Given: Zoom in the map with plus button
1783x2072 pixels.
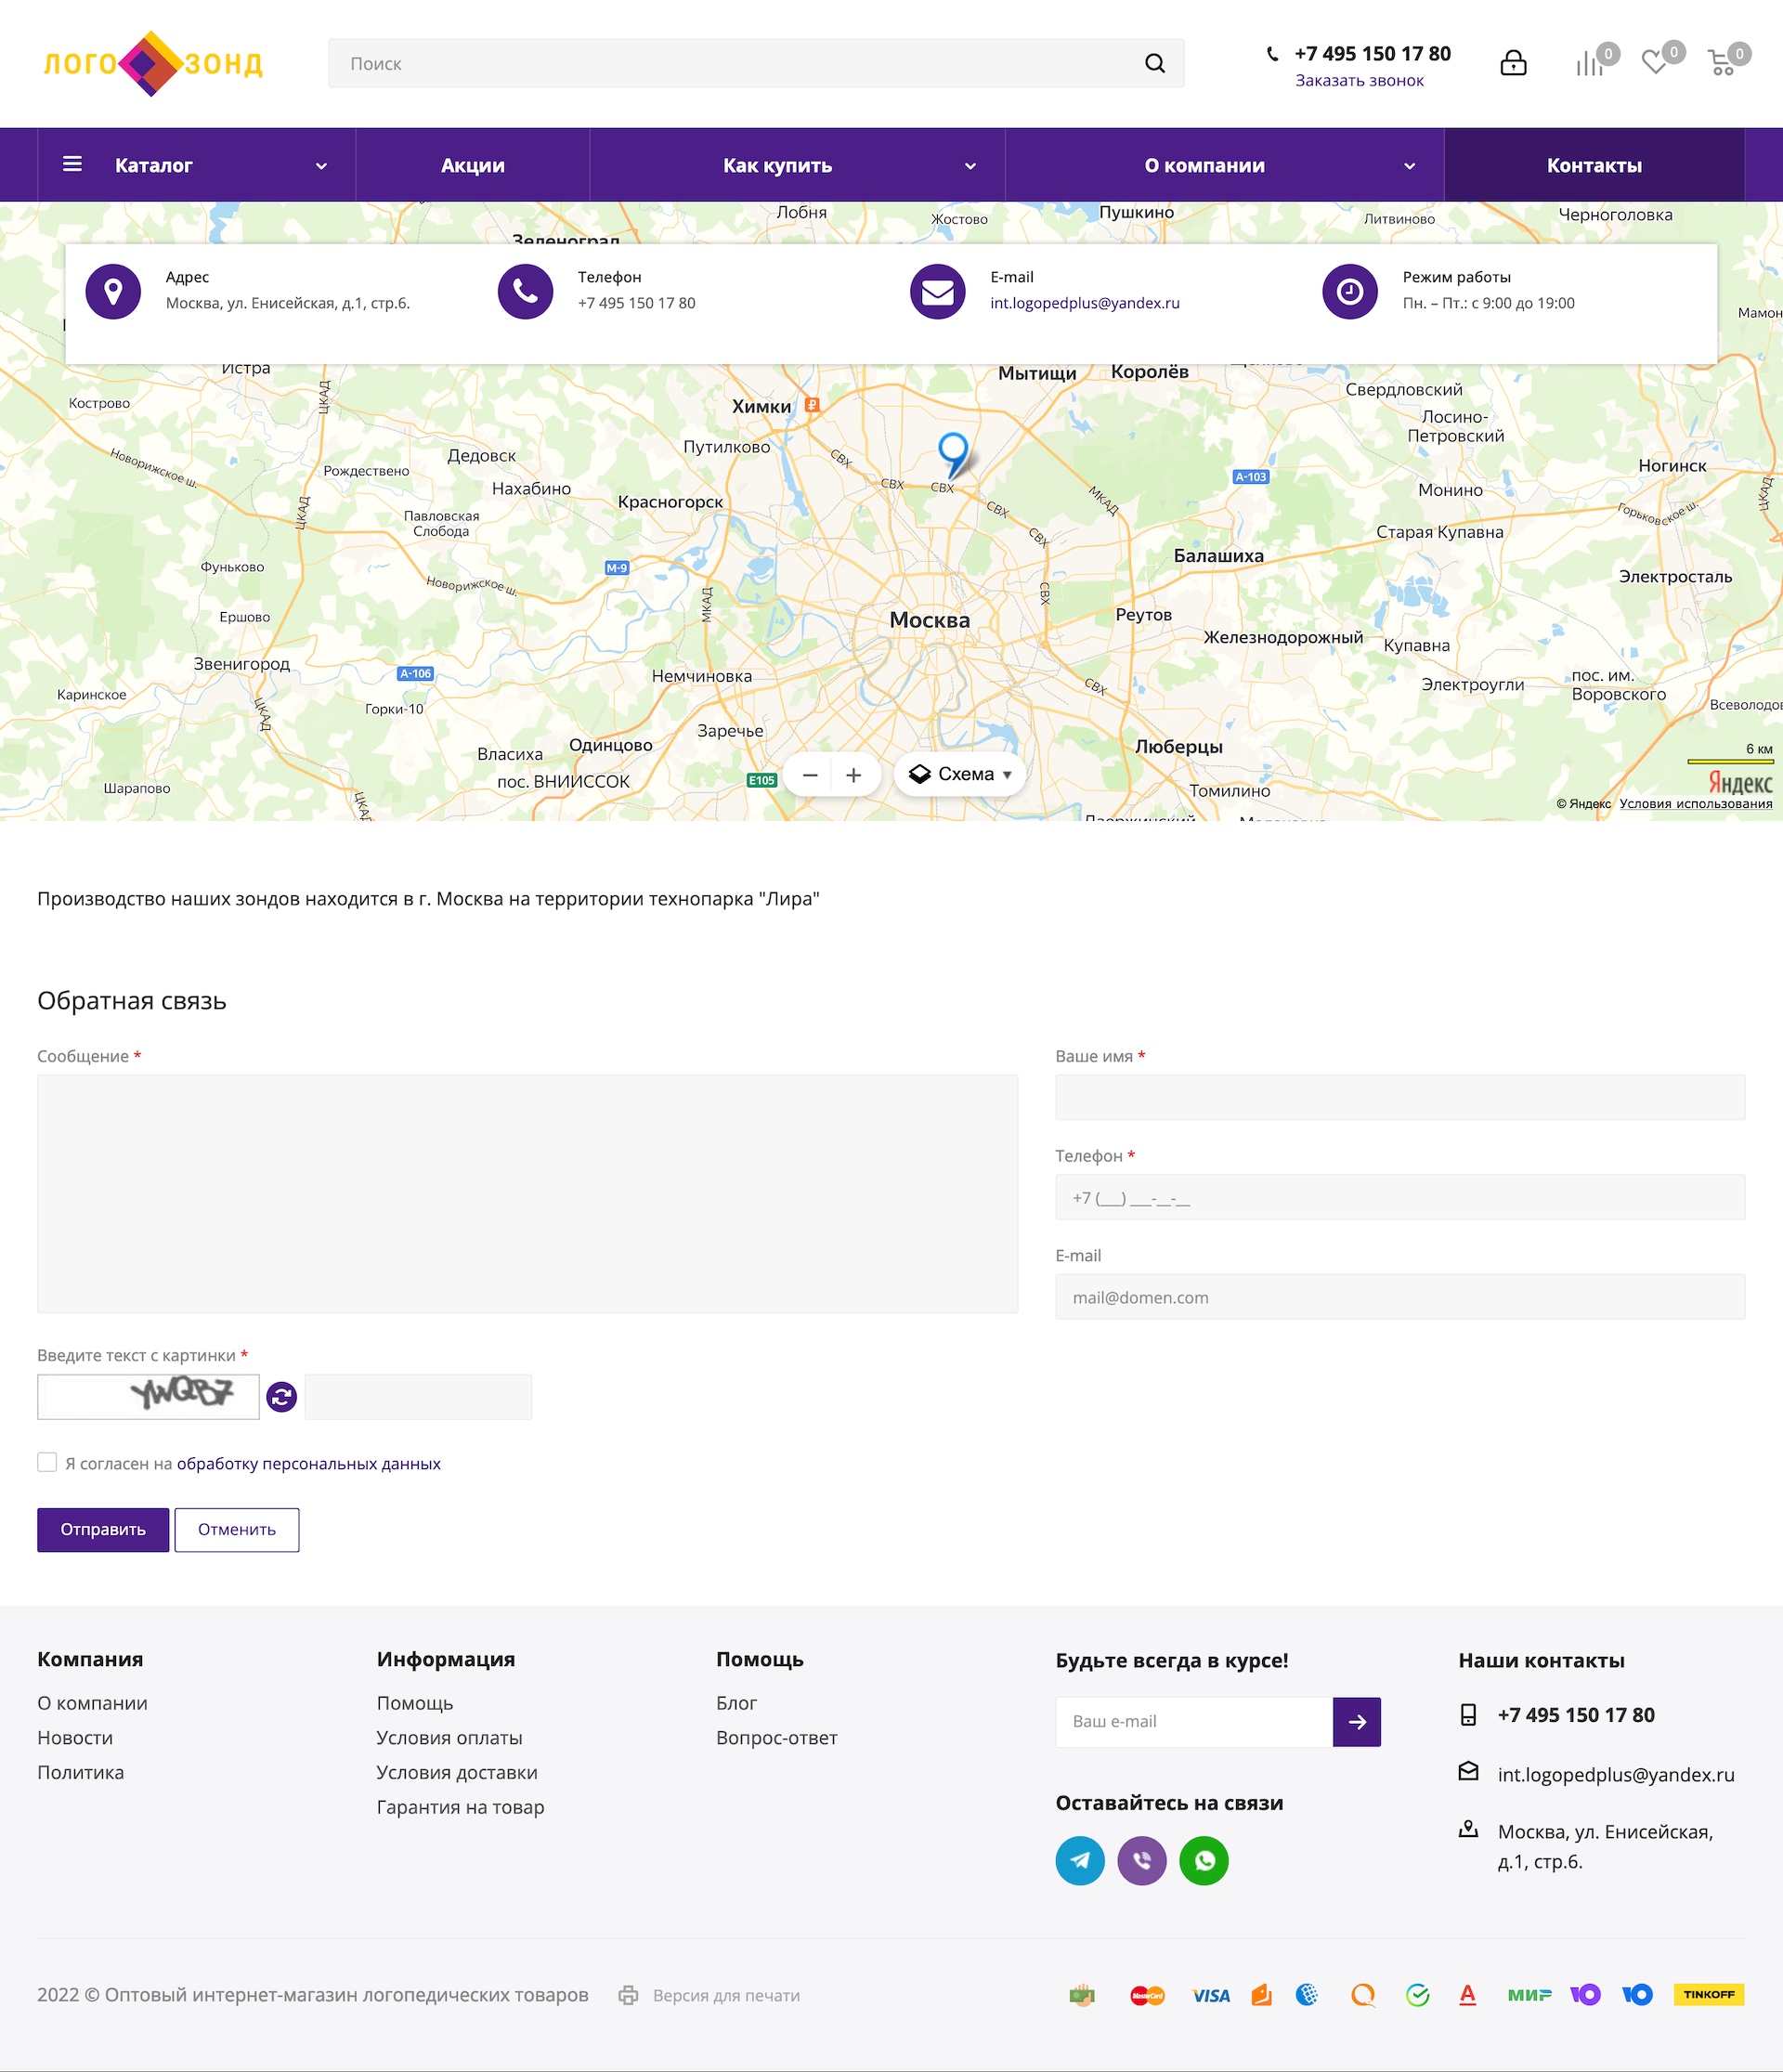Looking at the screenshot, I should [x=854, y=775].
